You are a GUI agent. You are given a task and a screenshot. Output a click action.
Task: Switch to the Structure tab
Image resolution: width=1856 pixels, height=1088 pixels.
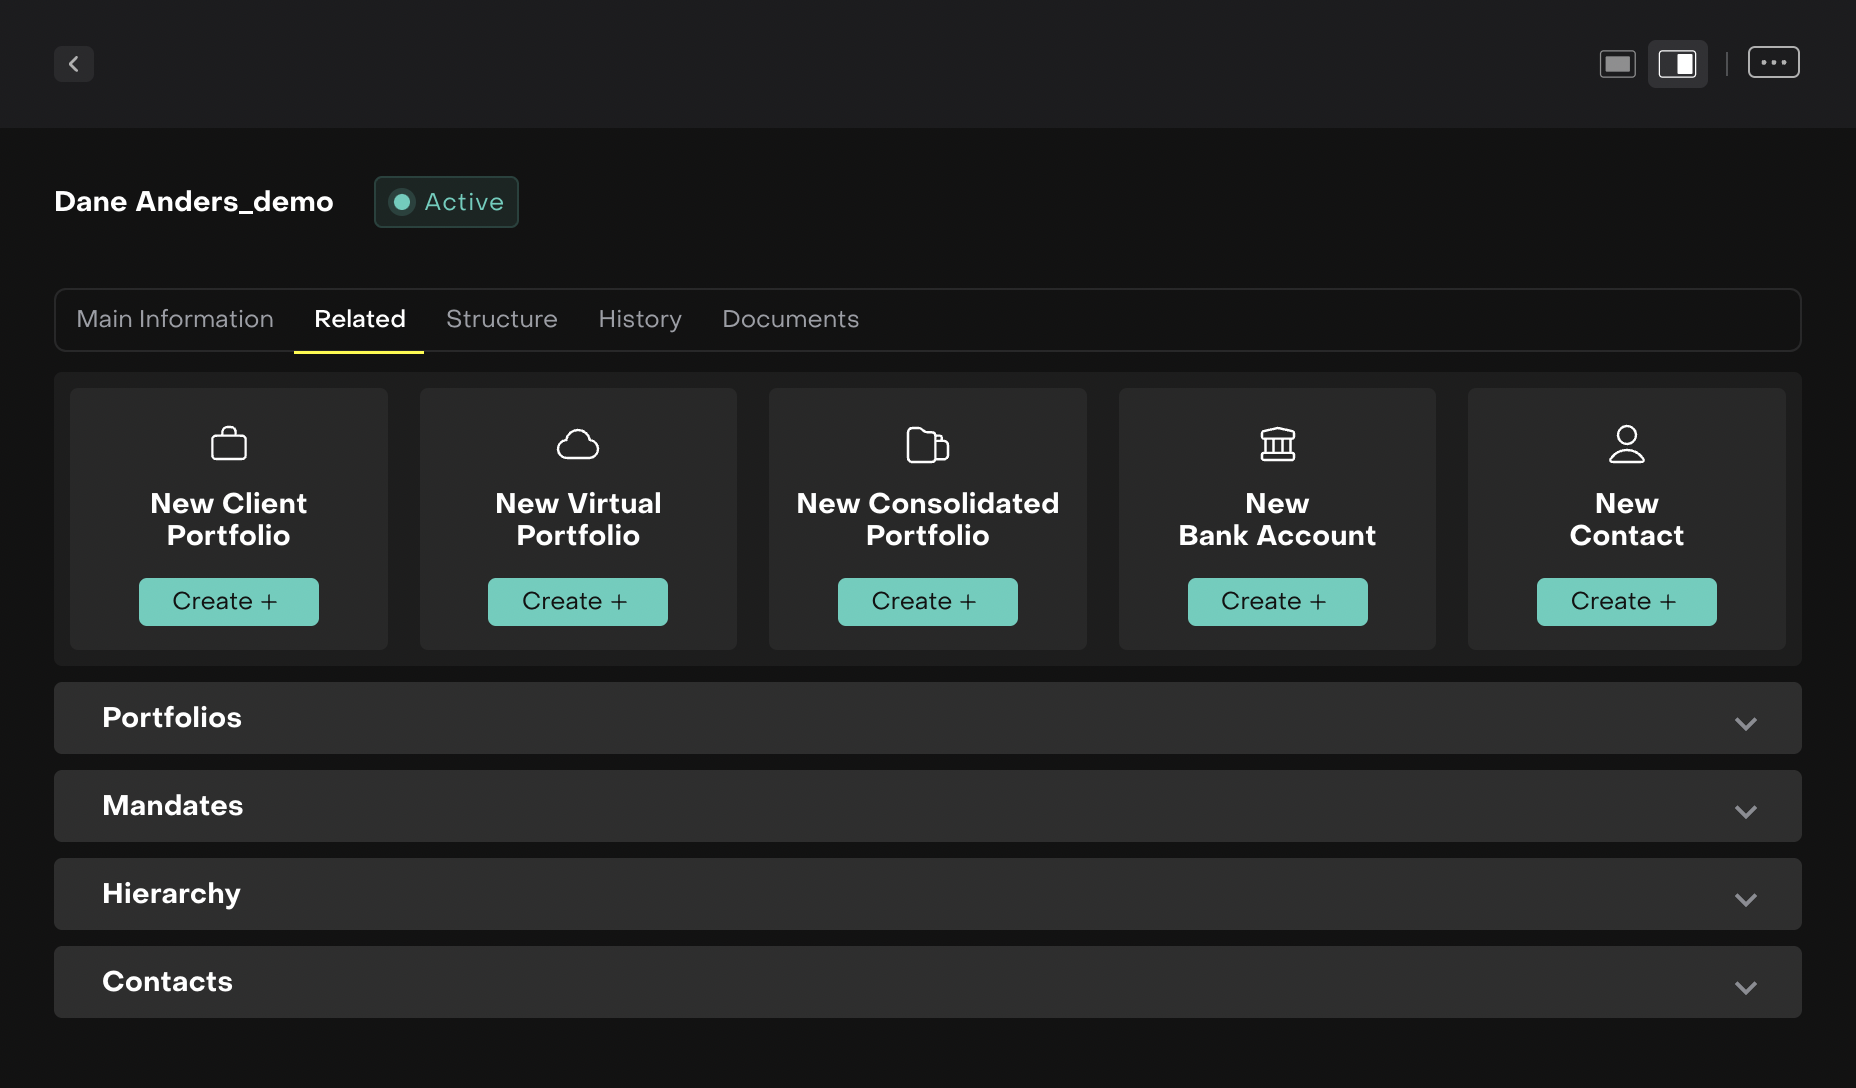501,319
